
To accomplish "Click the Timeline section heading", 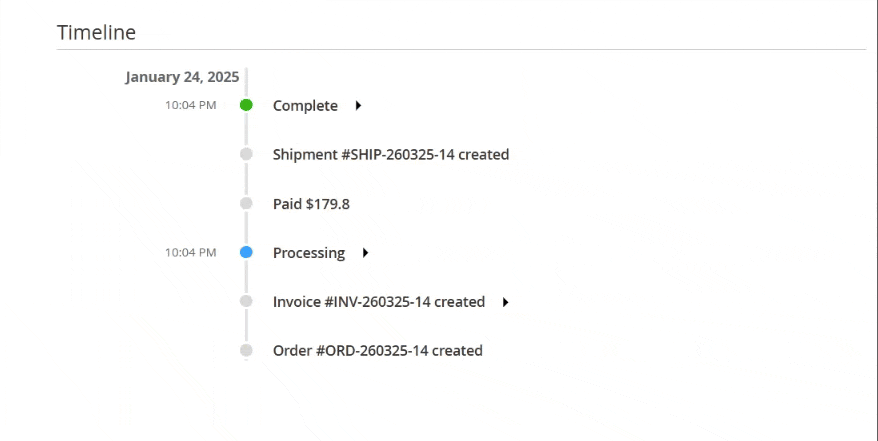I will point(96,32).
